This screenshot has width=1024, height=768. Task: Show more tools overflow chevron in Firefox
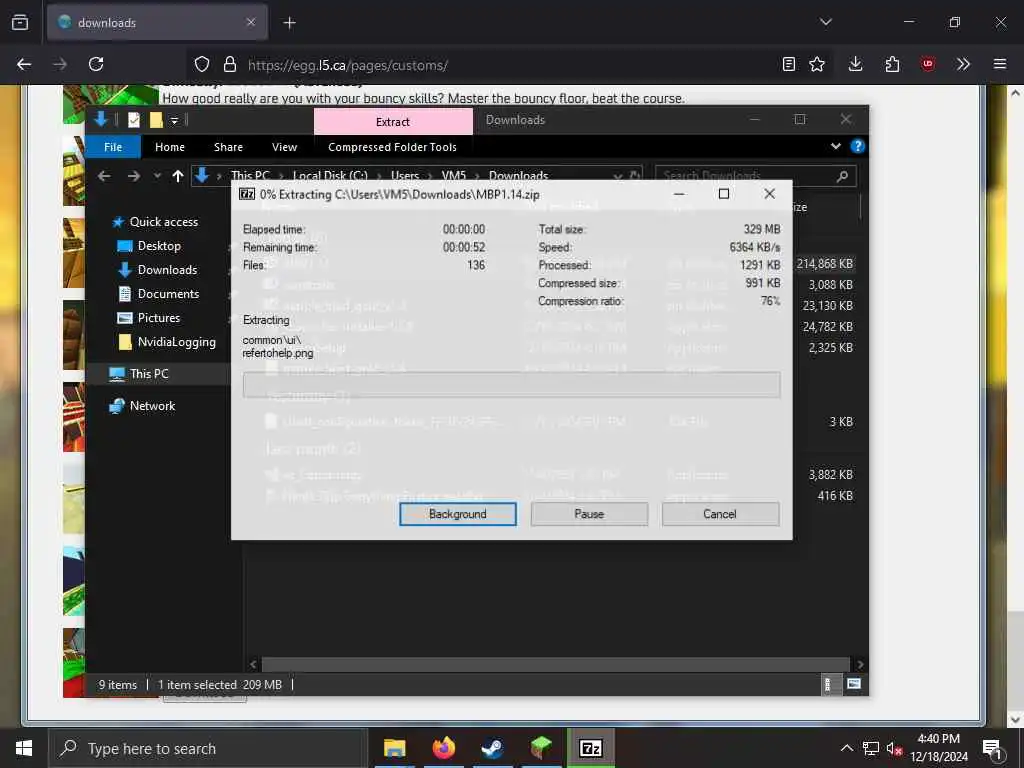click(963, 64)
